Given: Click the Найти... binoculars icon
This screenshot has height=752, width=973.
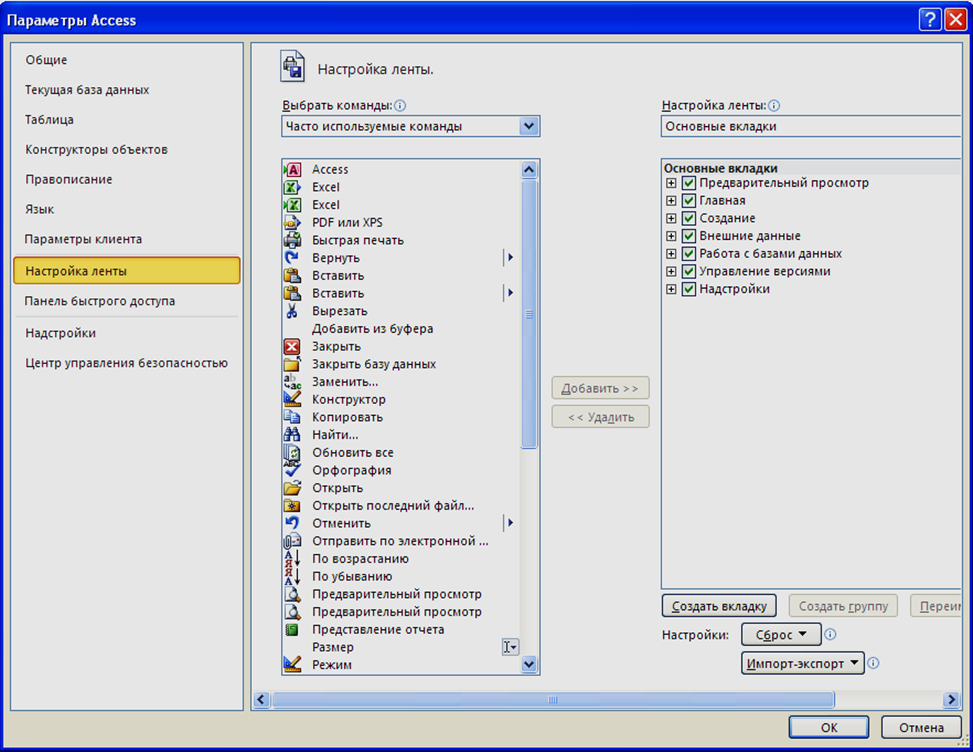Looking at the screenshot, I should (x=292, y=434).
